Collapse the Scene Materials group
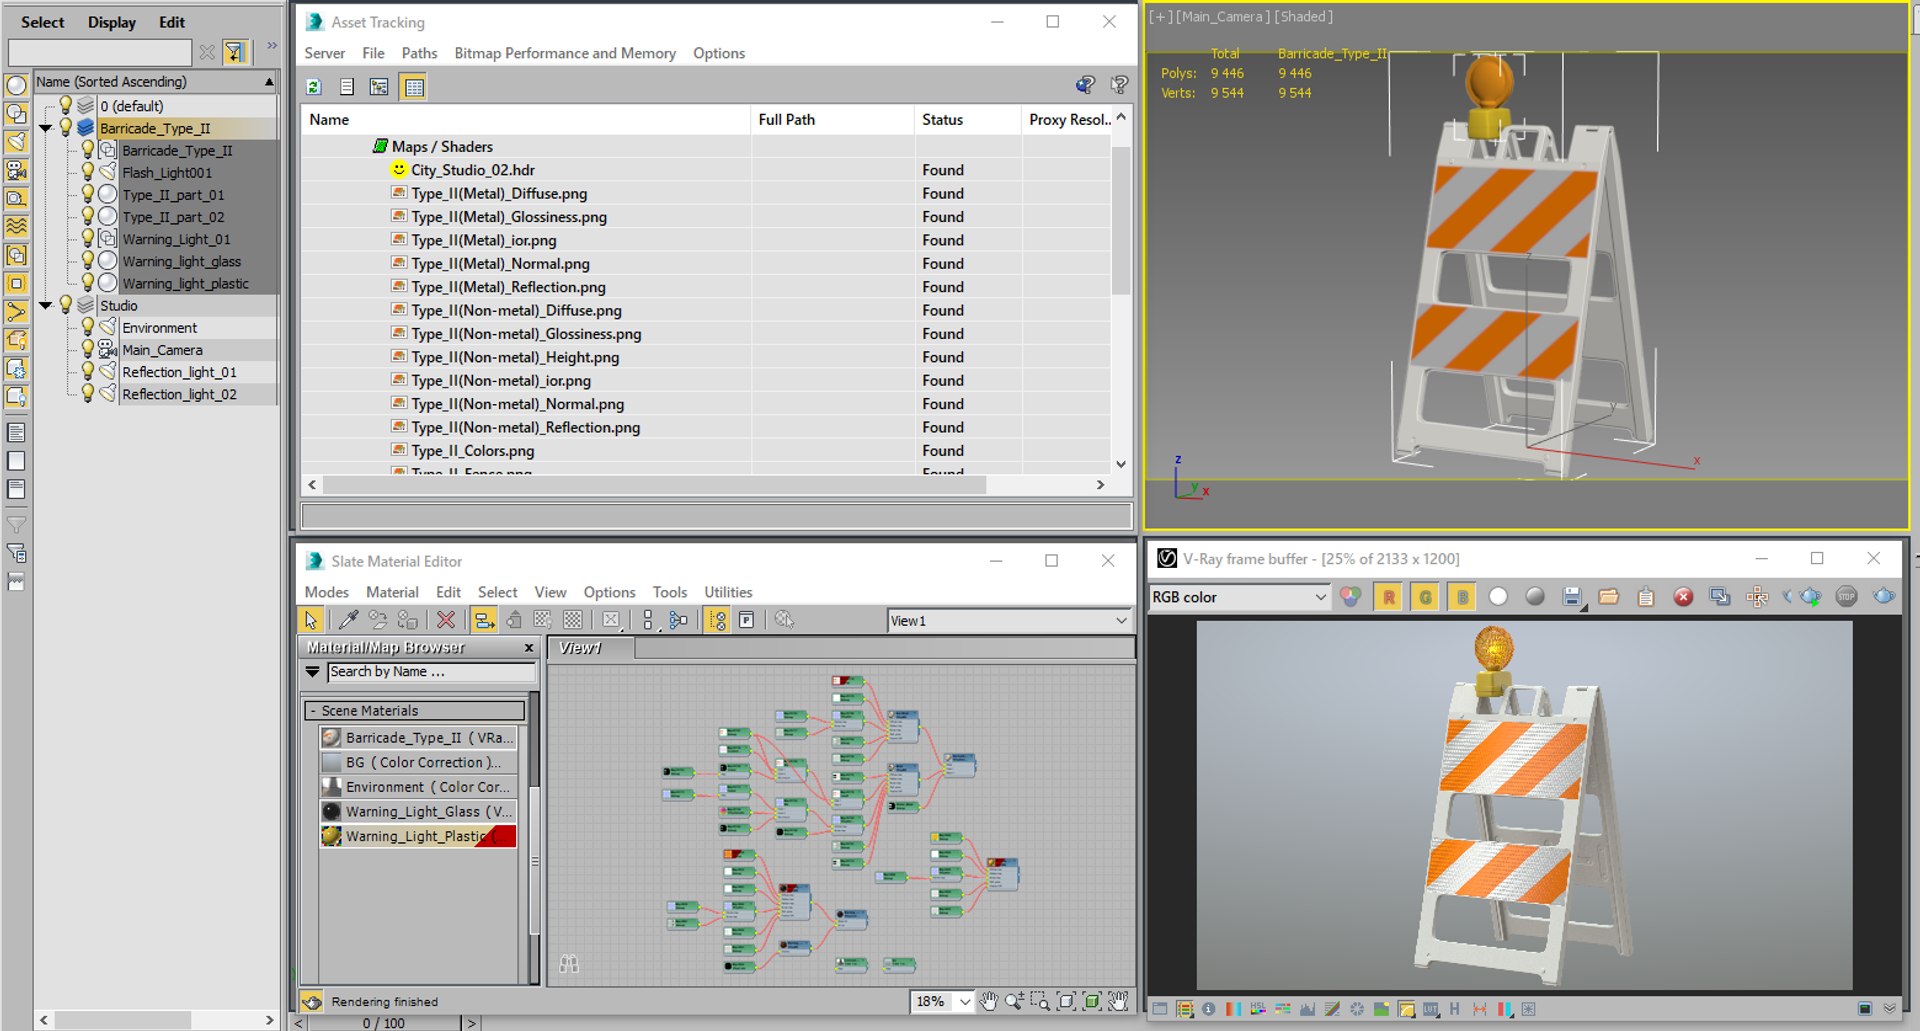 (x=313, y=710)
